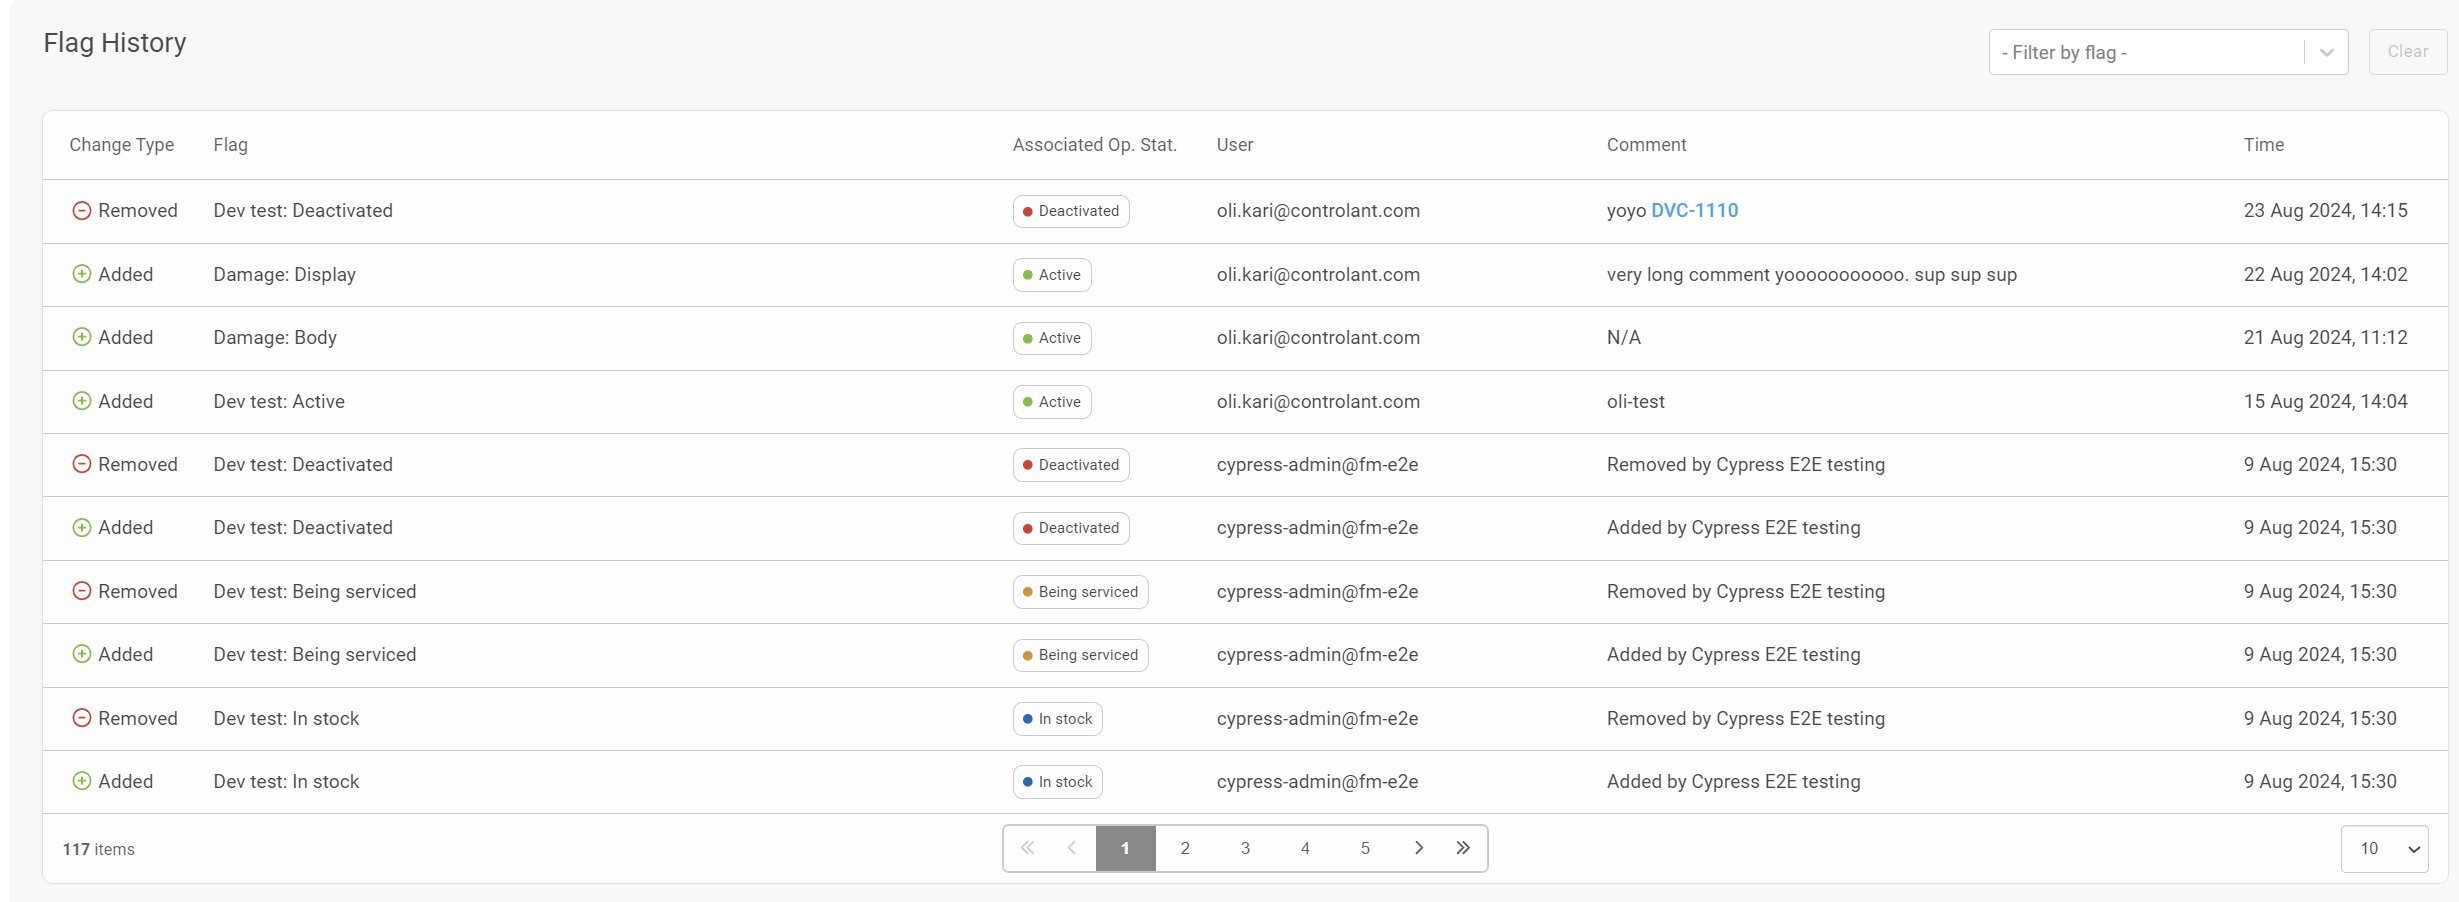Click the red Removed icon for 23 Aug 2024 row

point(82,211)
